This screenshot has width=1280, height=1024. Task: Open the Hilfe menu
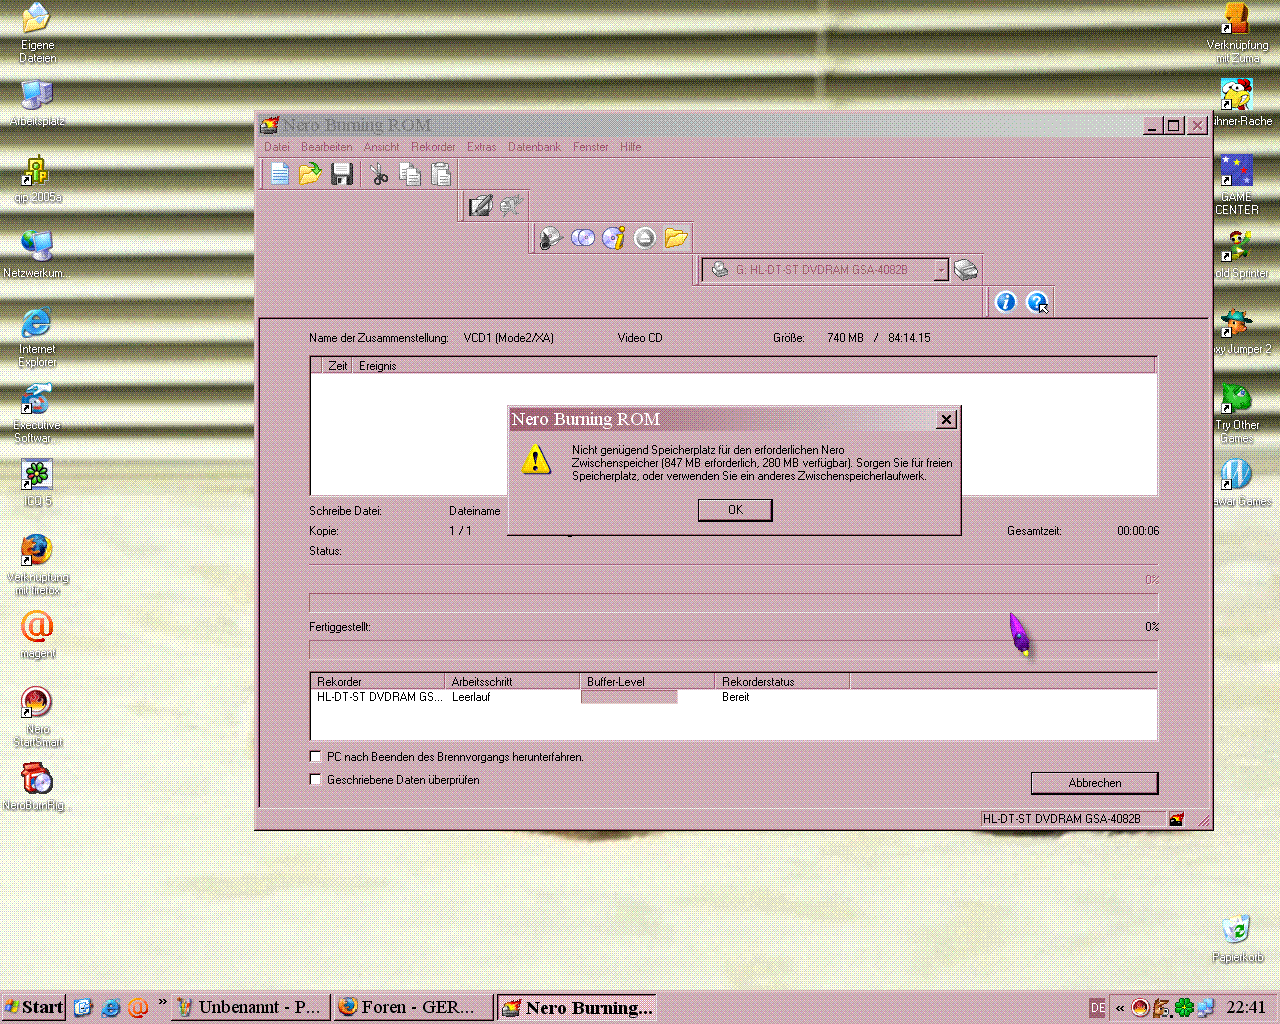click(630, 147)
